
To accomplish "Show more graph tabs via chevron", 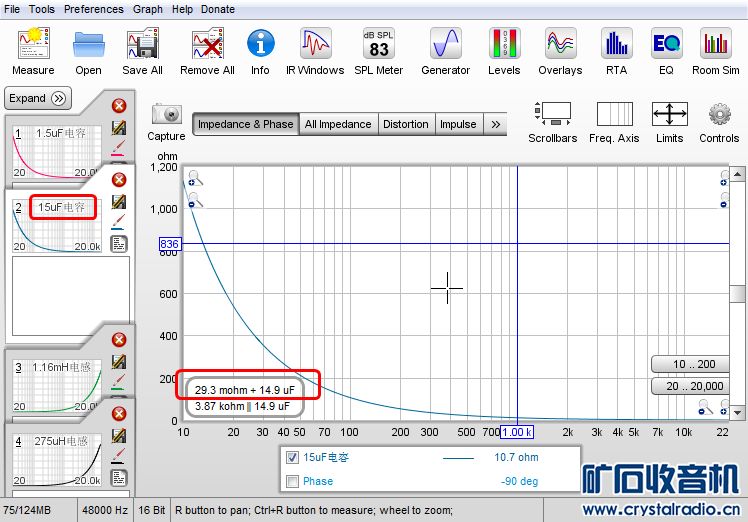I will tap(496, 124).
